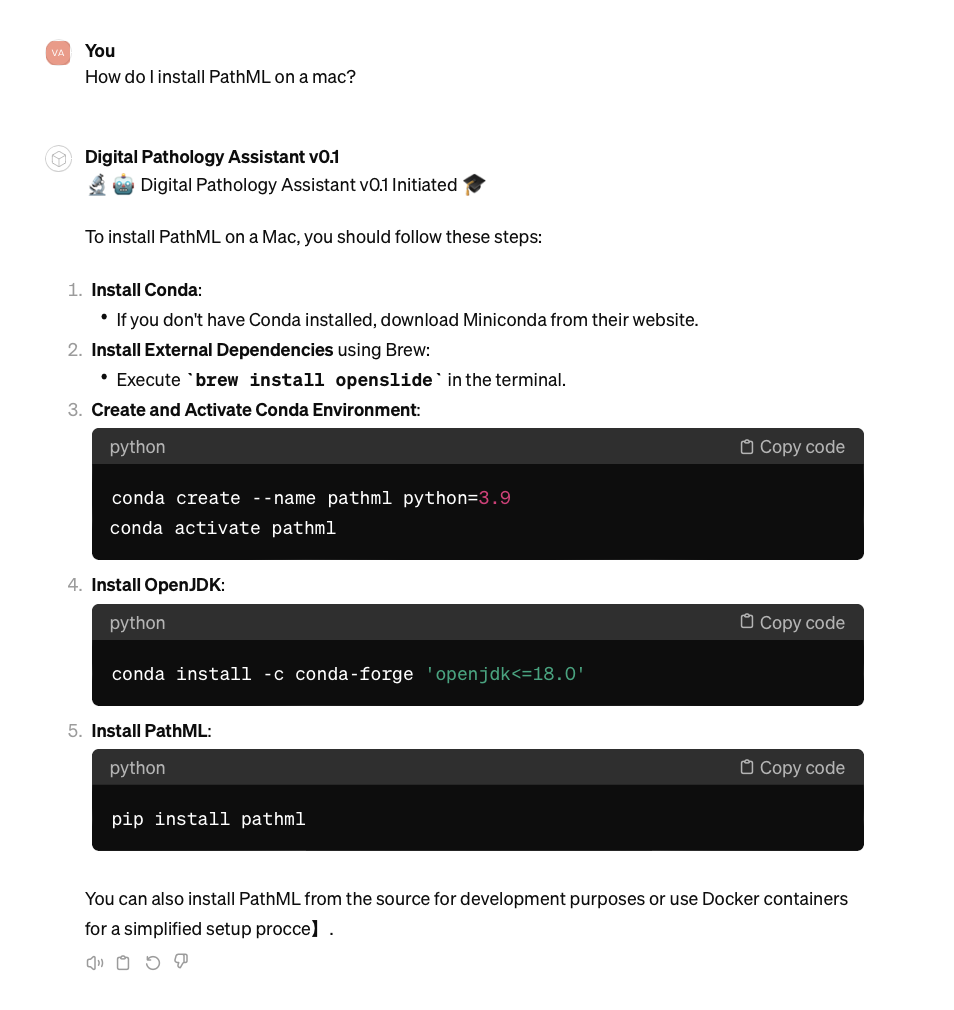Click the python label on the first code block
This screenshot has height=1010, width=954.
coord(137,448)
